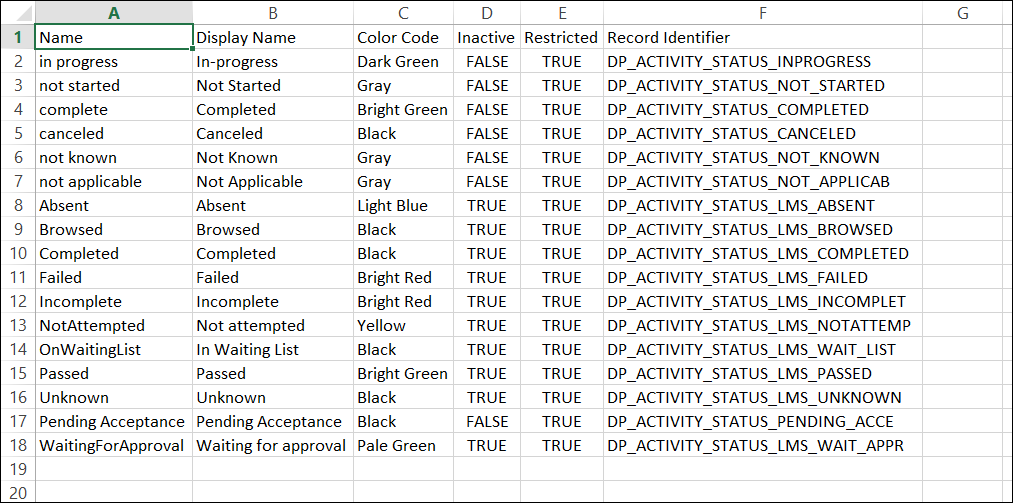Select the Inactive FALSE cell for Pending Acceptance
This screenshot has height=503, width=1013.
487,422
